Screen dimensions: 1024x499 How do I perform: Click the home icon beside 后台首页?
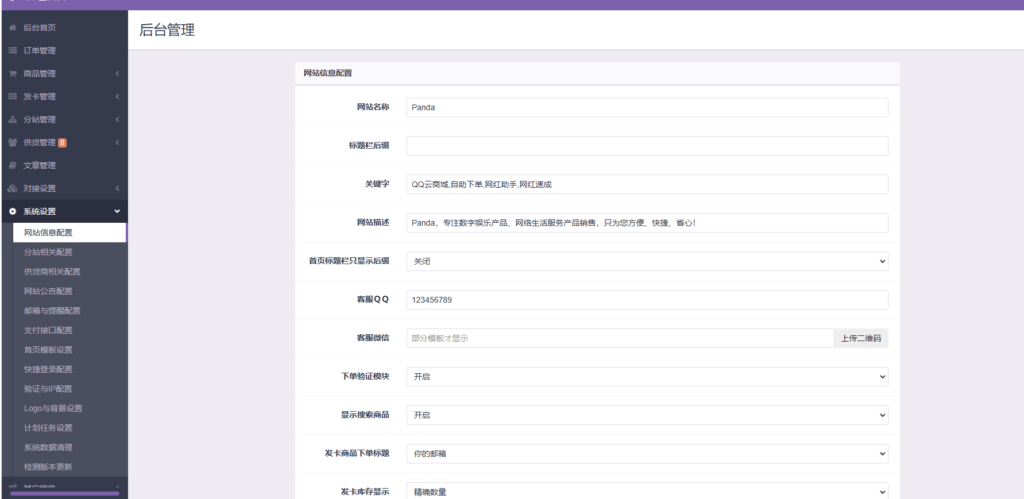12,28
